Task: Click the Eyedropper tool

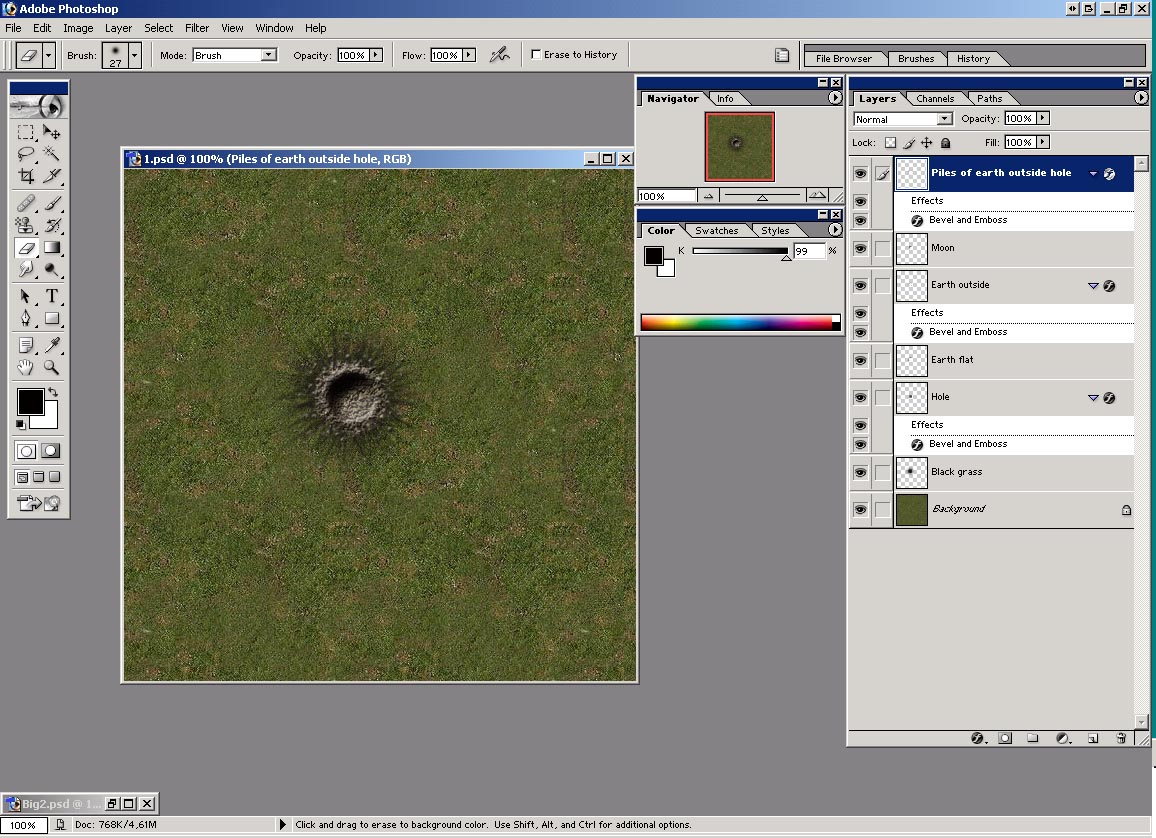Action: (52, 344)
